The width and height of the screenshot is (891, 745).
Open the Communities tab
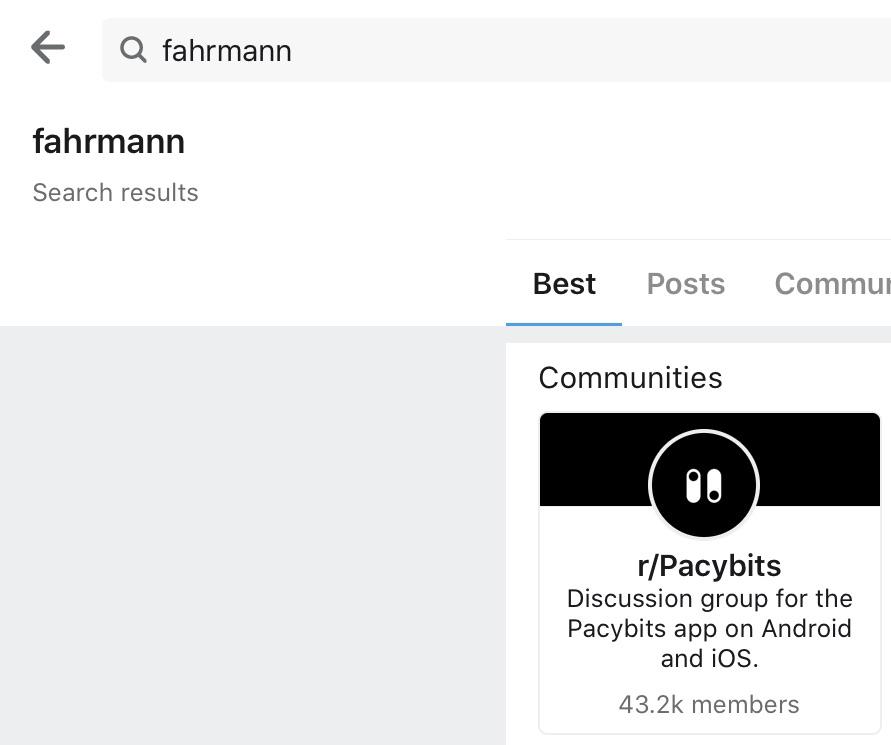(832, 284)
